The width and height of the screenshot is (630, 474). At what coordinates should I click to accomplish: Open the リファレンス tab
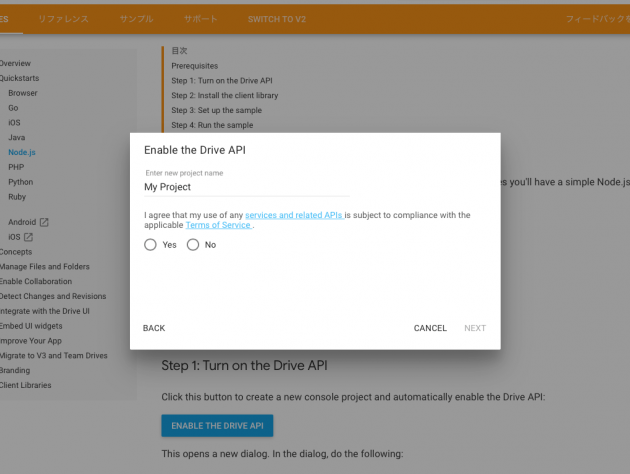click(63, 19)
